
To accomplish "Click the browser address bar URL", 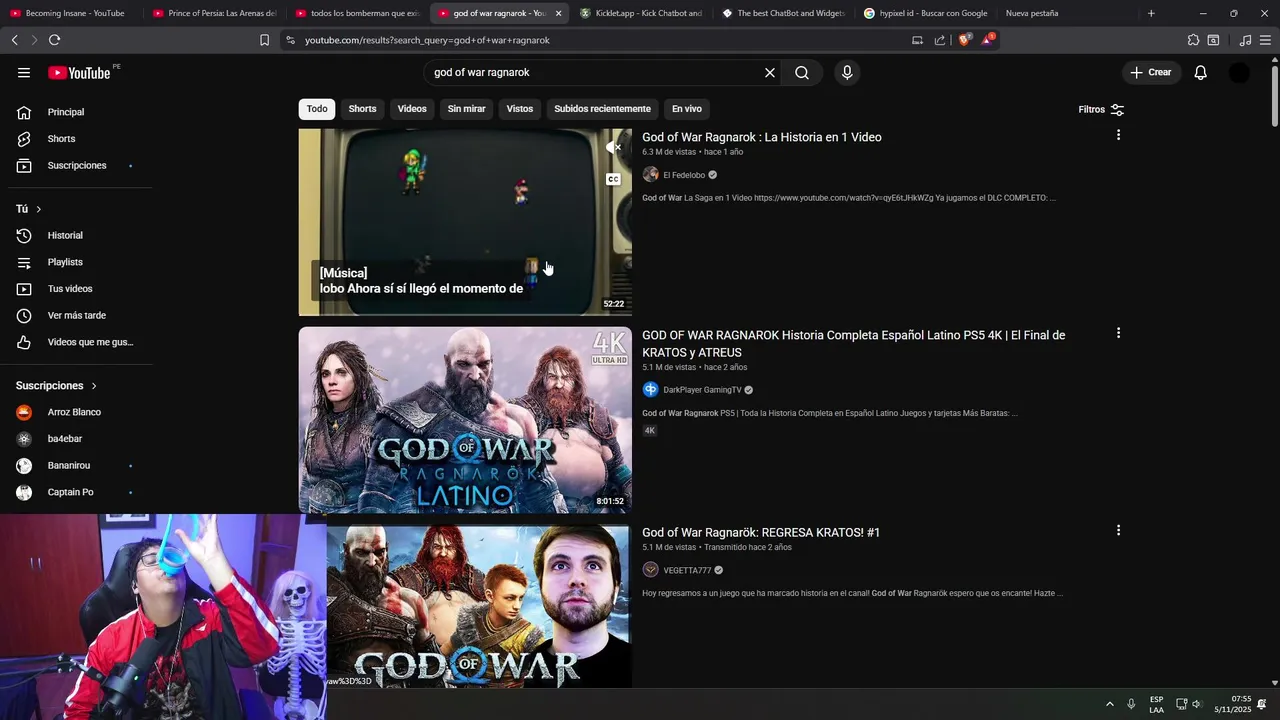I will pyautogui.click(x=427, y=40).
